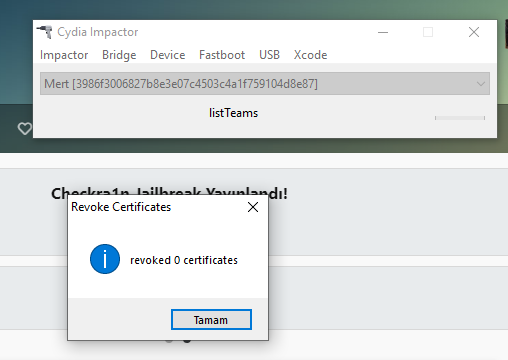Click the Cydia Impactor drill icon

pos(45,32)
